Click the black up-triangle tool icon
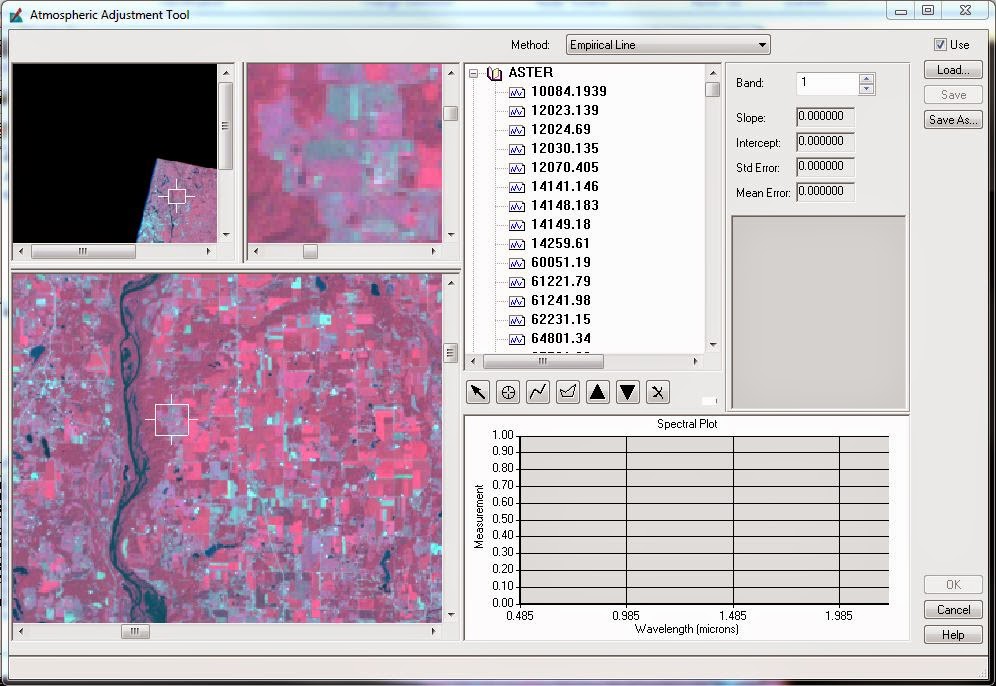 pos(597,392)
